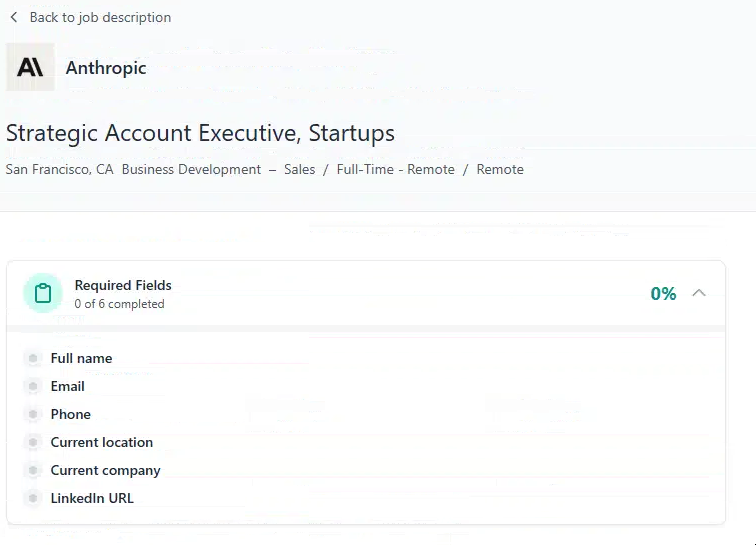Image resolution: width=756 pixels, height=545 pixels.
Task: Click the status dot beside Email
Action: (x=33, y=386)
